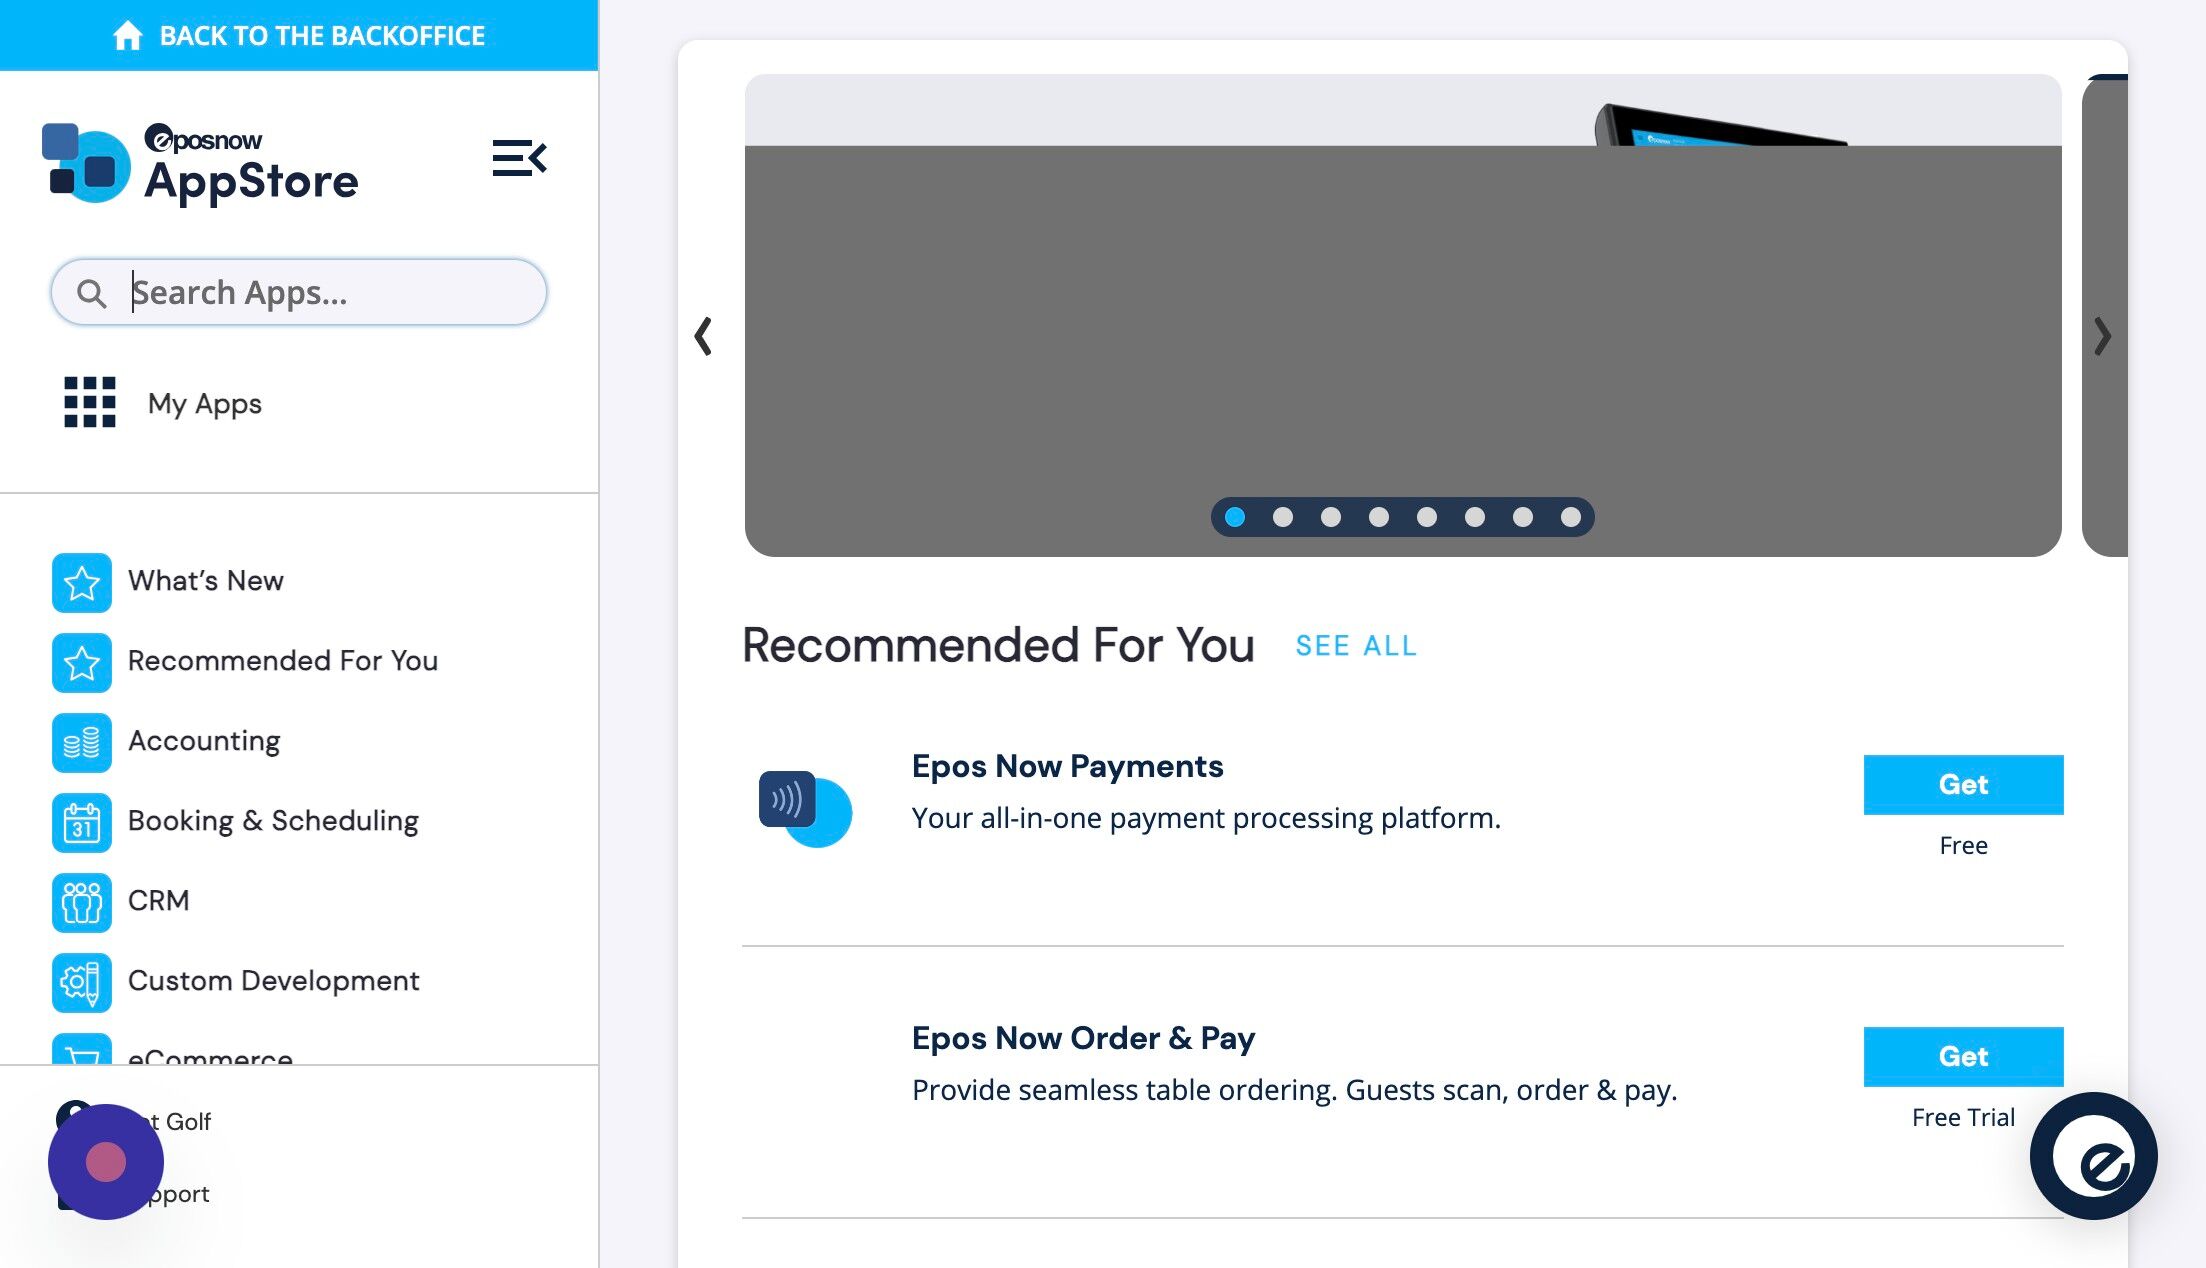Get the Epos Now Payments app

click(x=1962, y=785)
